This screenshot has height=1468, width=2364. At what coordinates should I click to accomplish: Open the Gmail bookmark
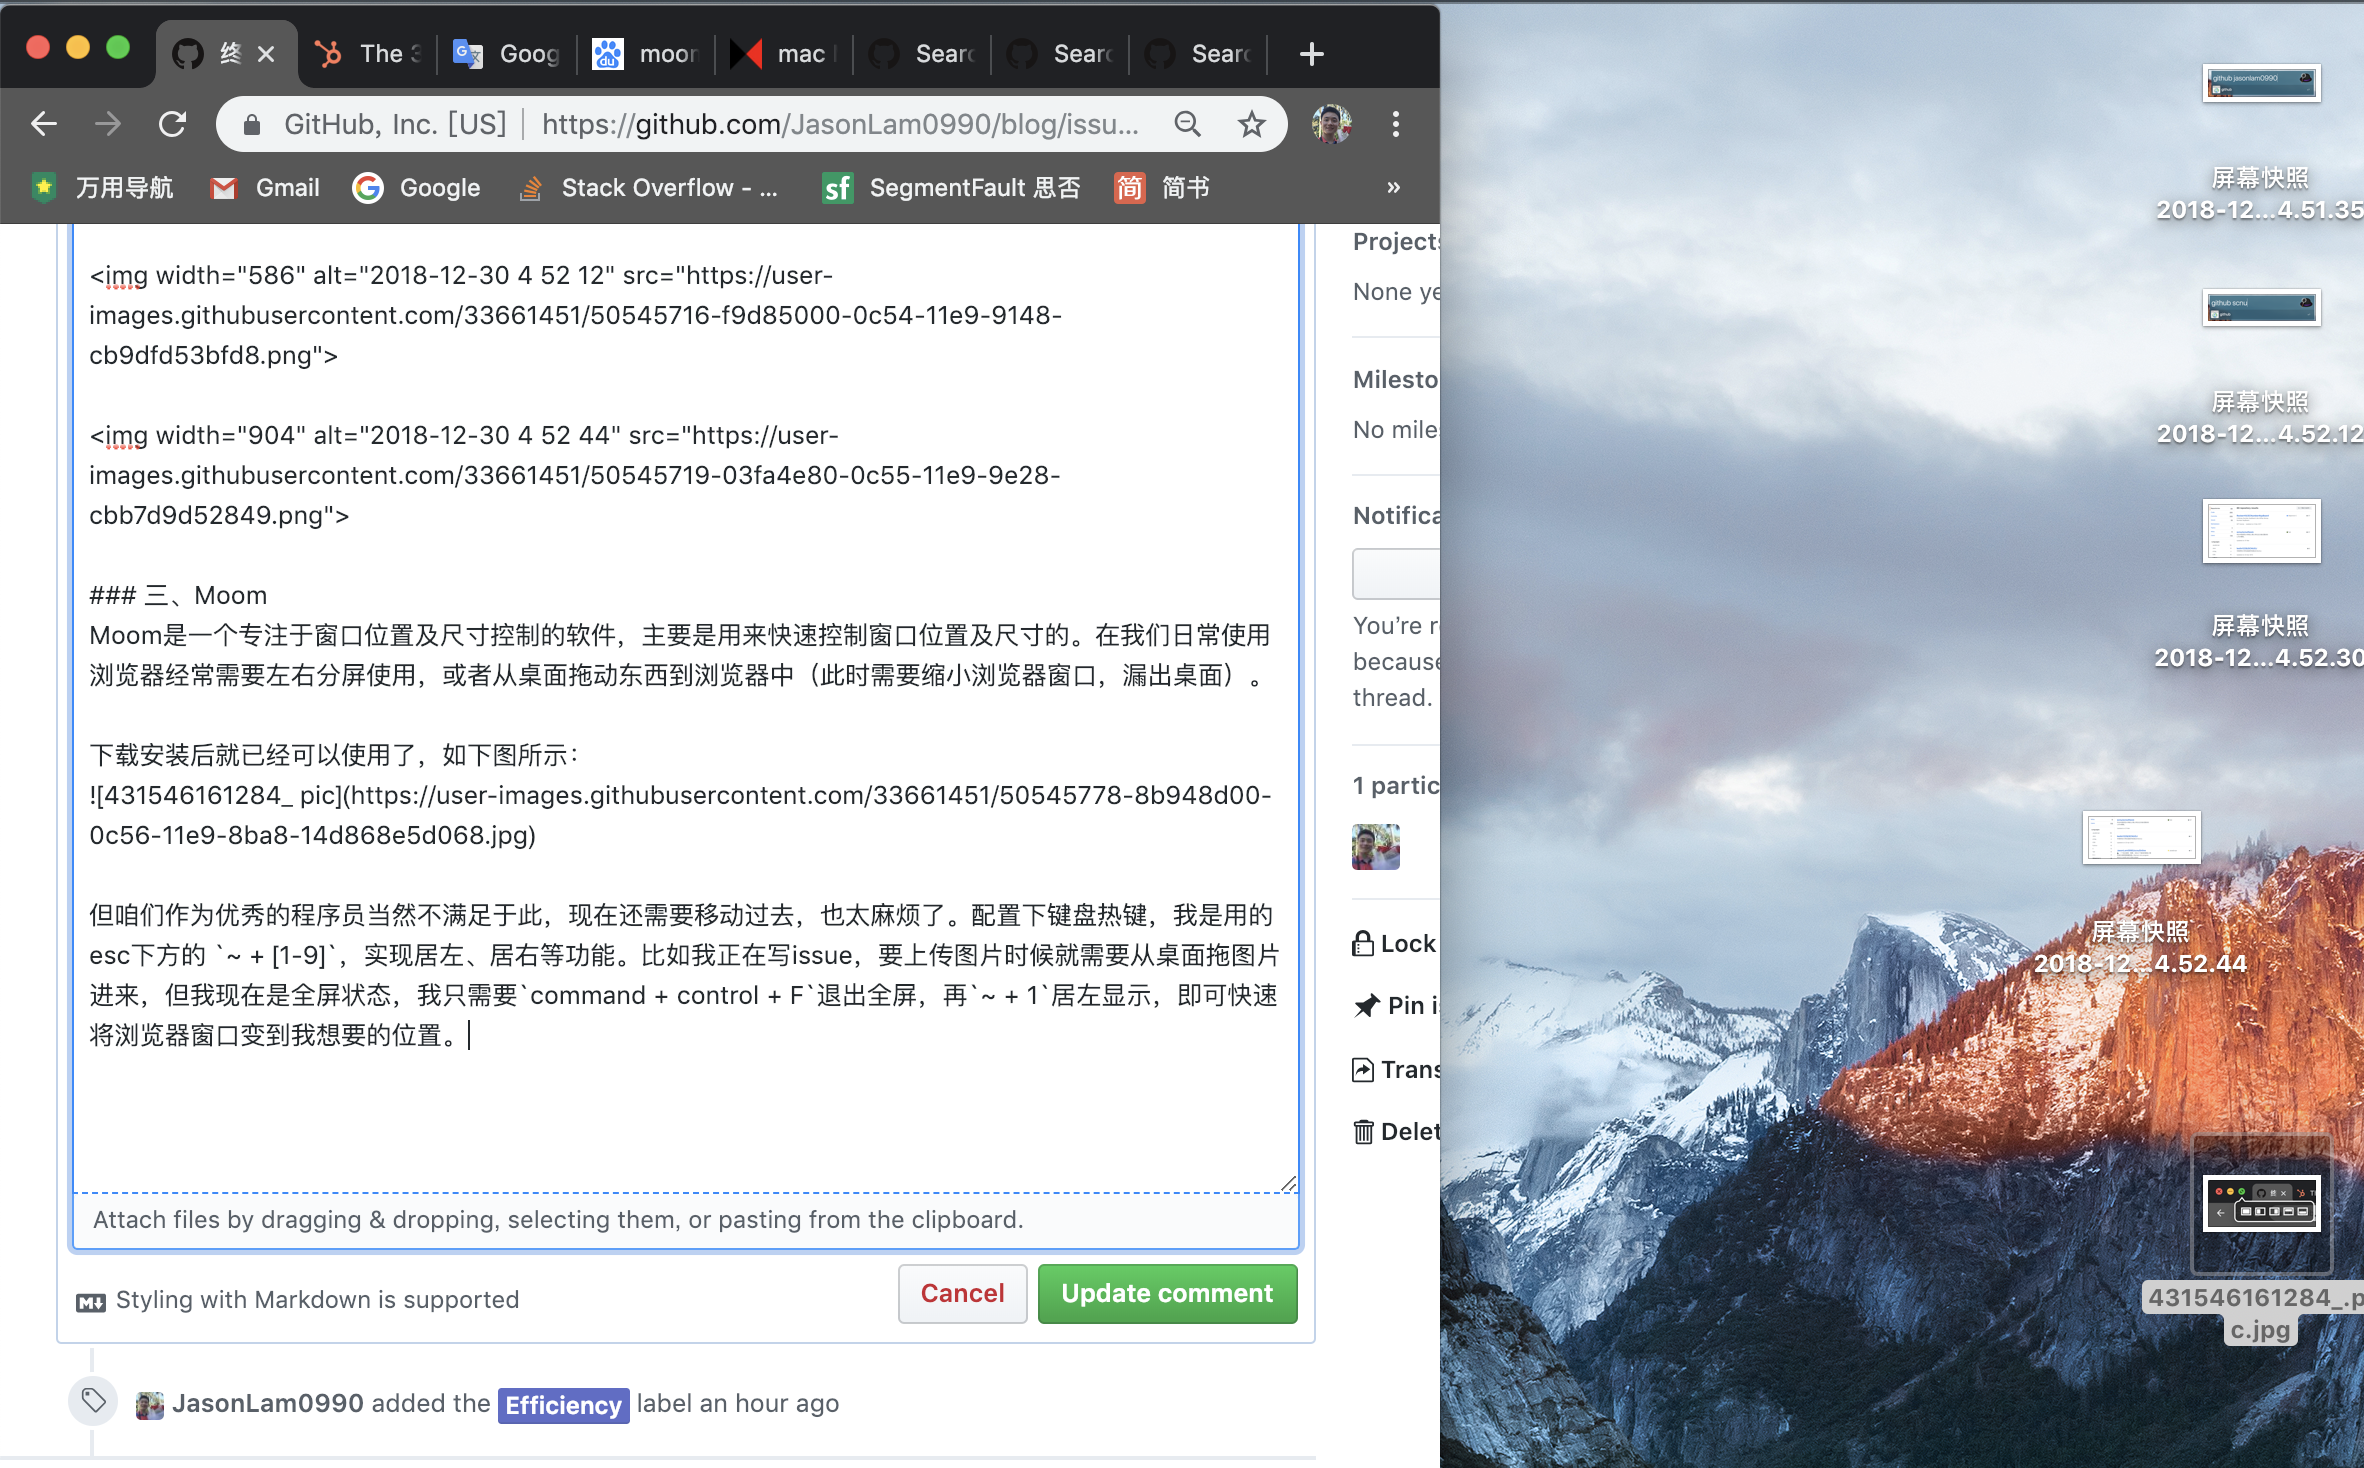point(265,188)
